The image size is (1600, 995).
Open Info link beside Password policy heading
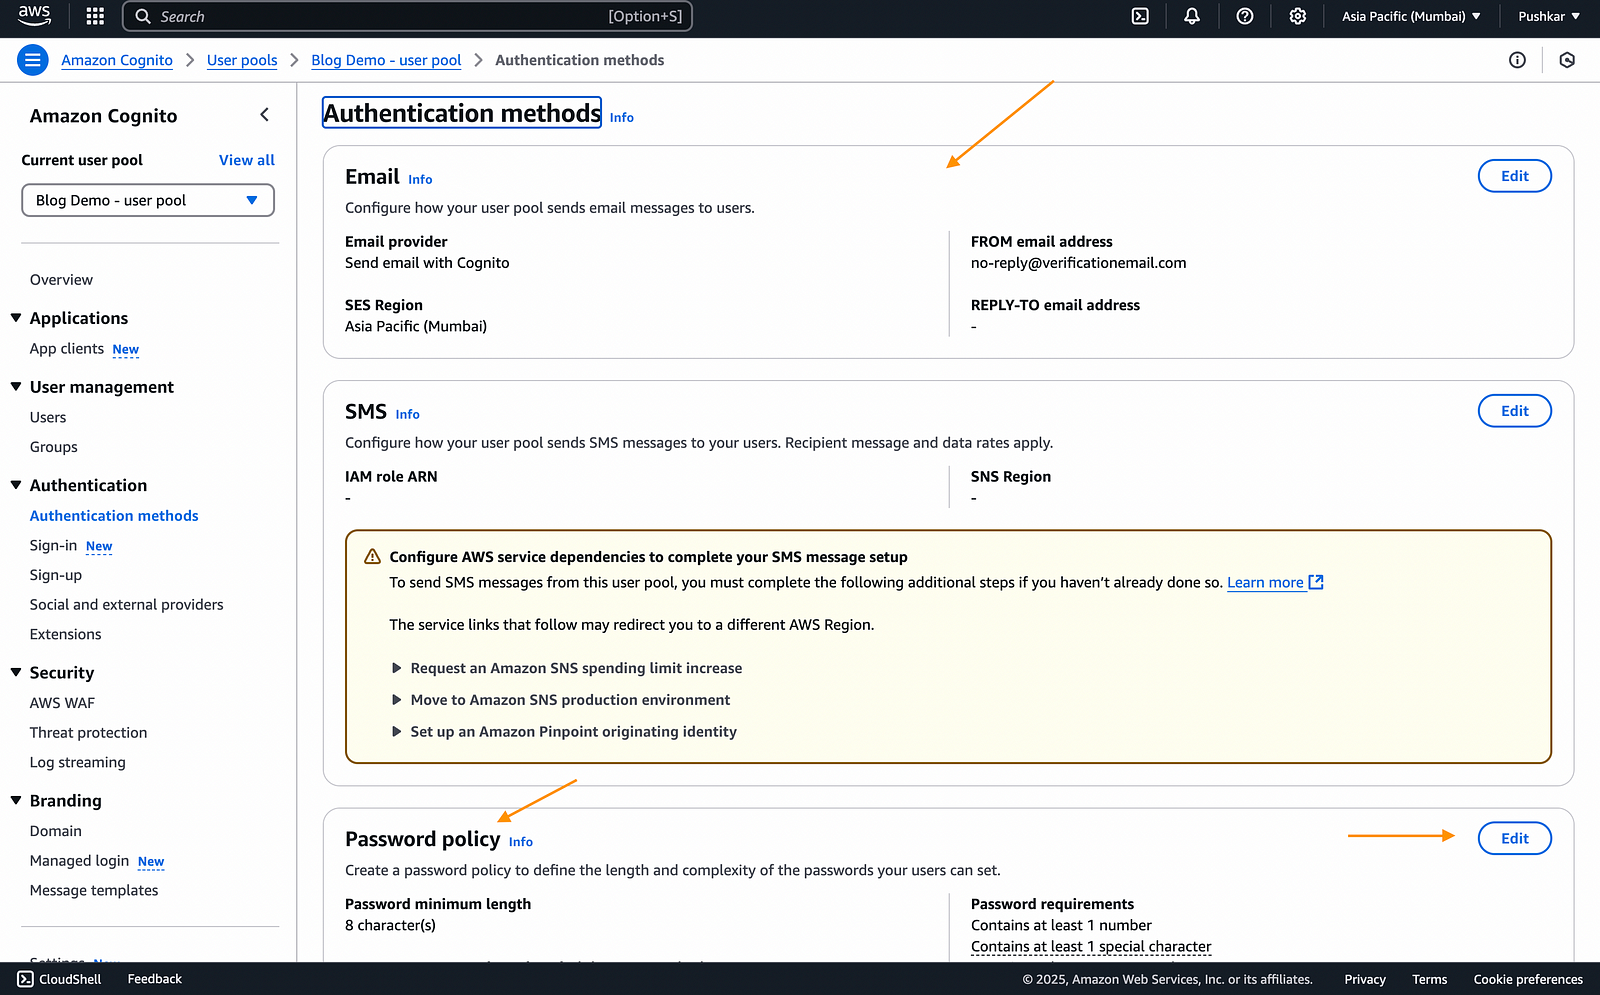[x=521, y=842]
